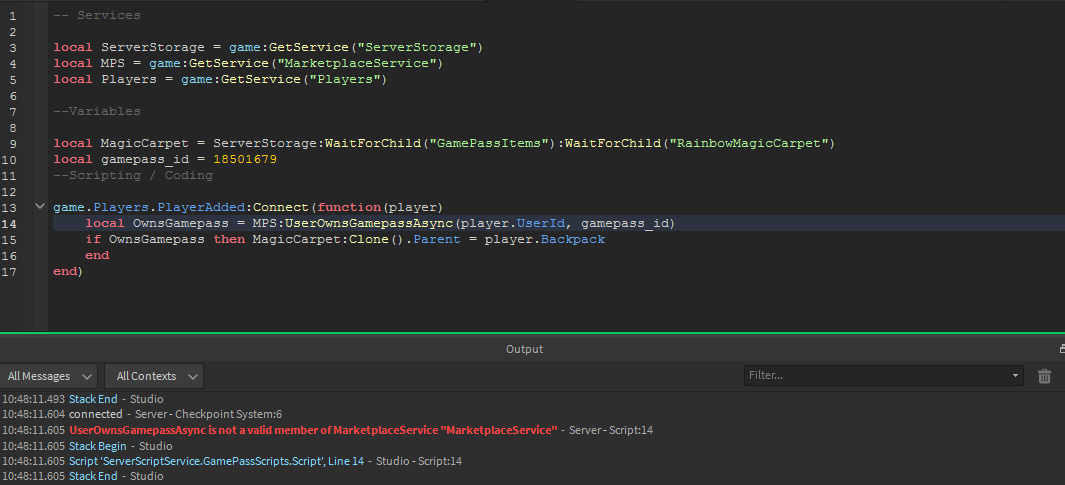Place cursor on gamepass id value 18501679
This screenshot has height=485, width=1065.
click(x=245, y=159)
